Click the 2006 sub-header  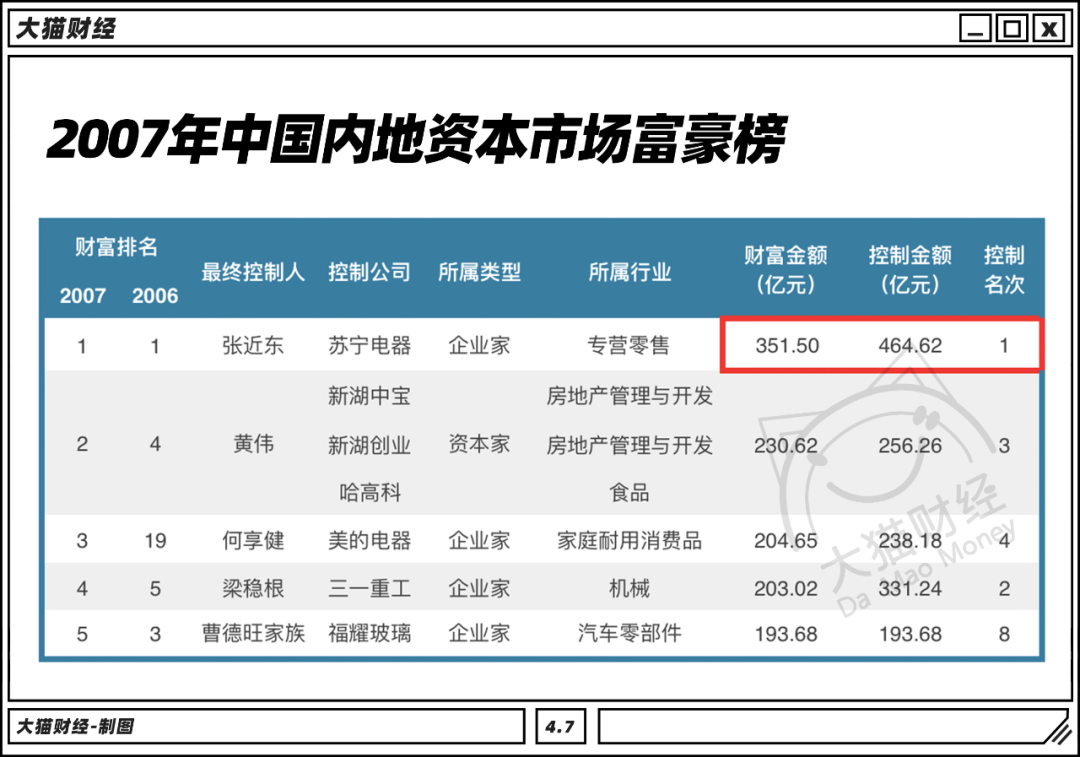point(155,295)
